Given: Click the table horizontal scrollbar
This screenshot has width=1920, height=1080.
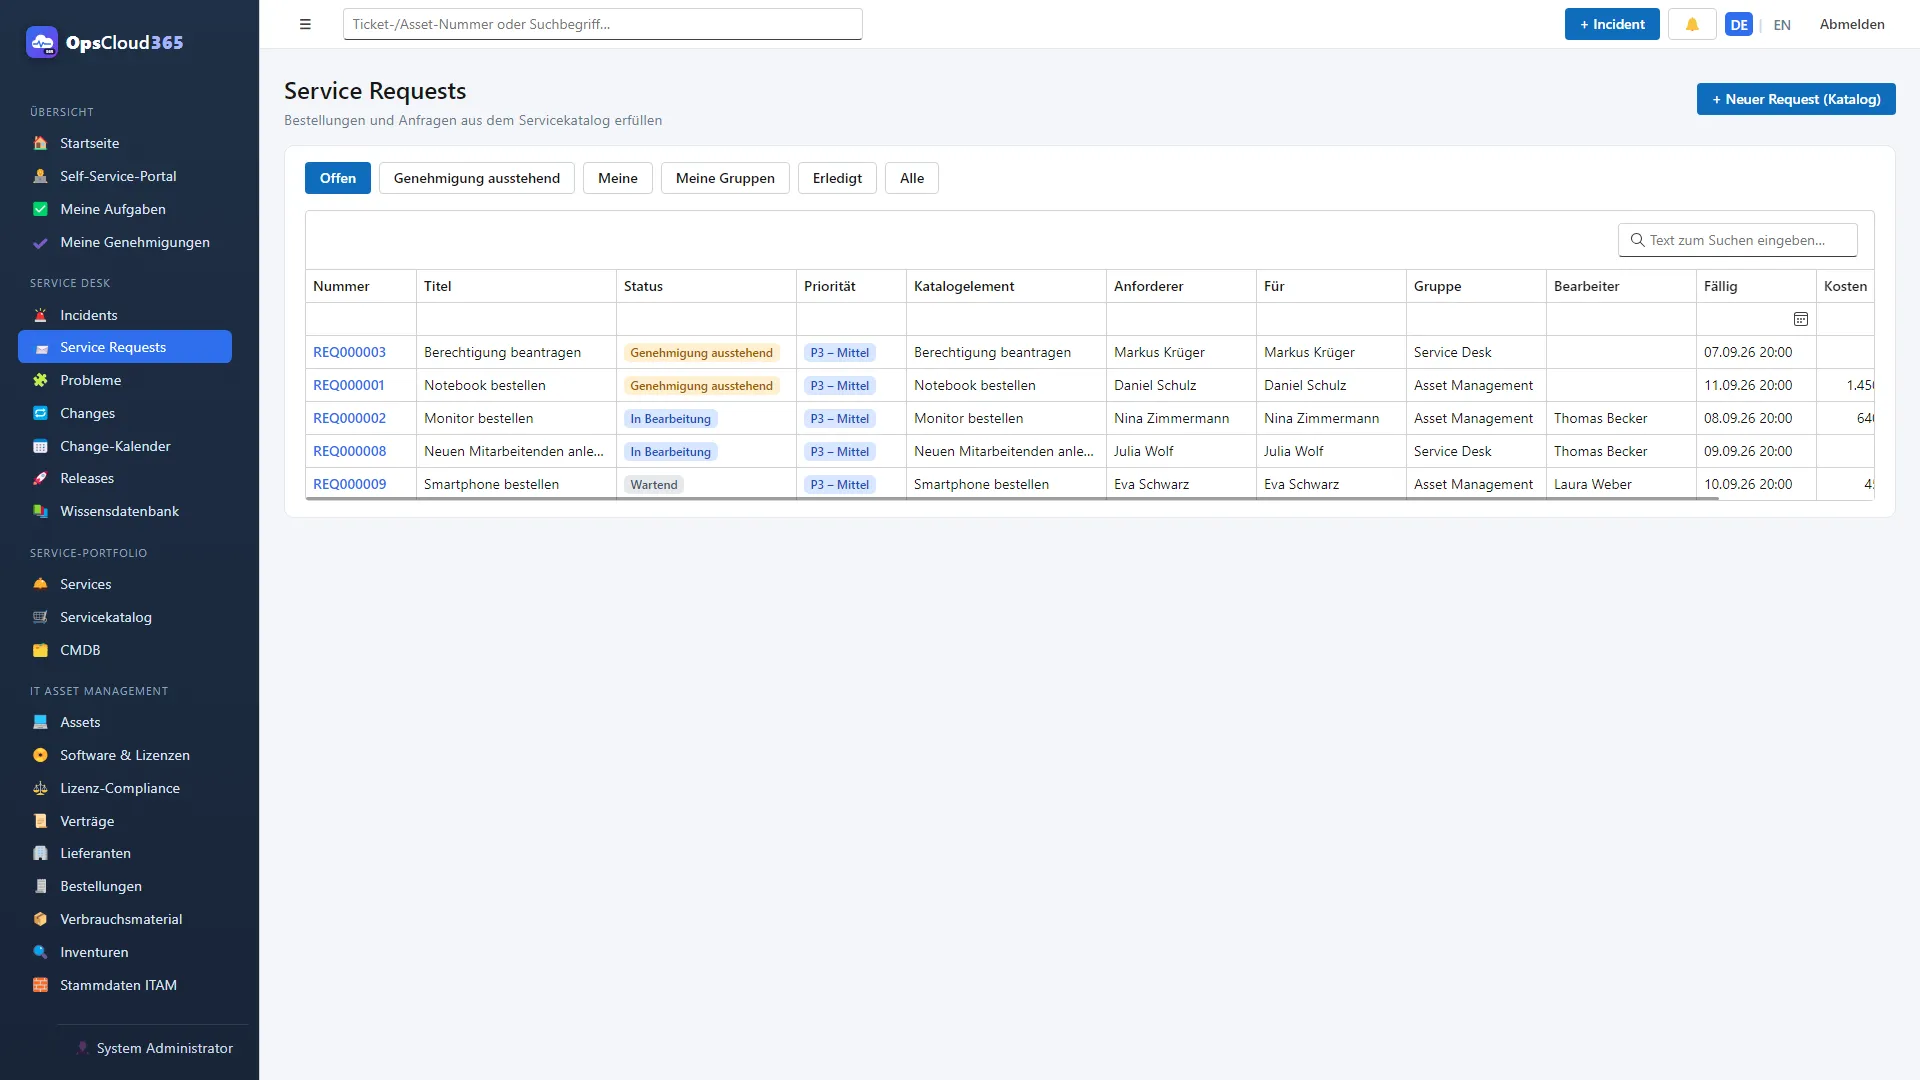Looking at the screenshot, I should pyautogui.click(x=1012, y=498).
